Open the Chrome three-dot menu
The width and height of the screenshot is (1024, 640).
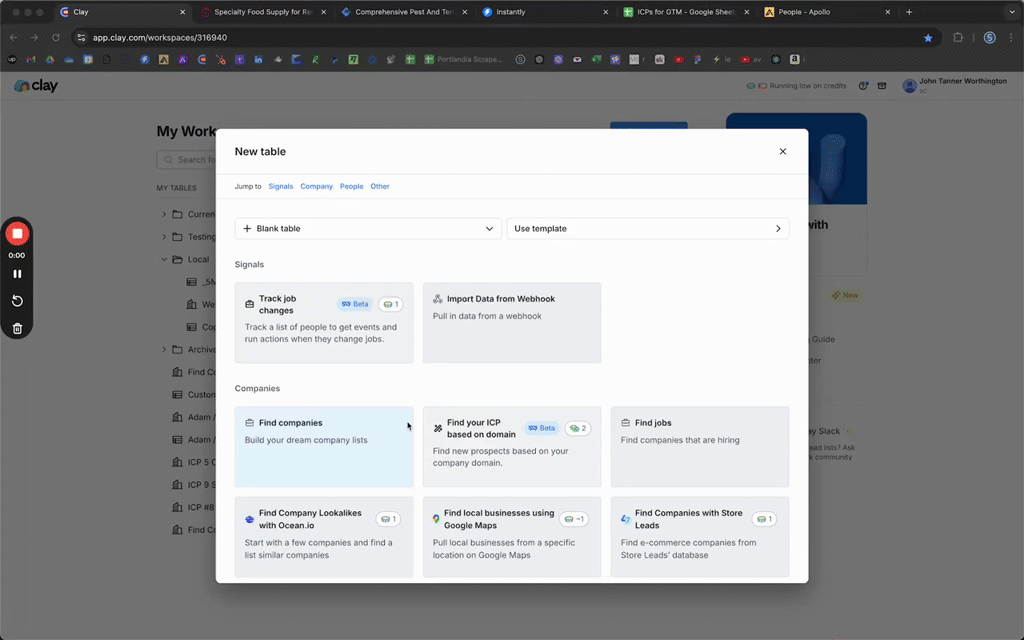(1011, 38)
